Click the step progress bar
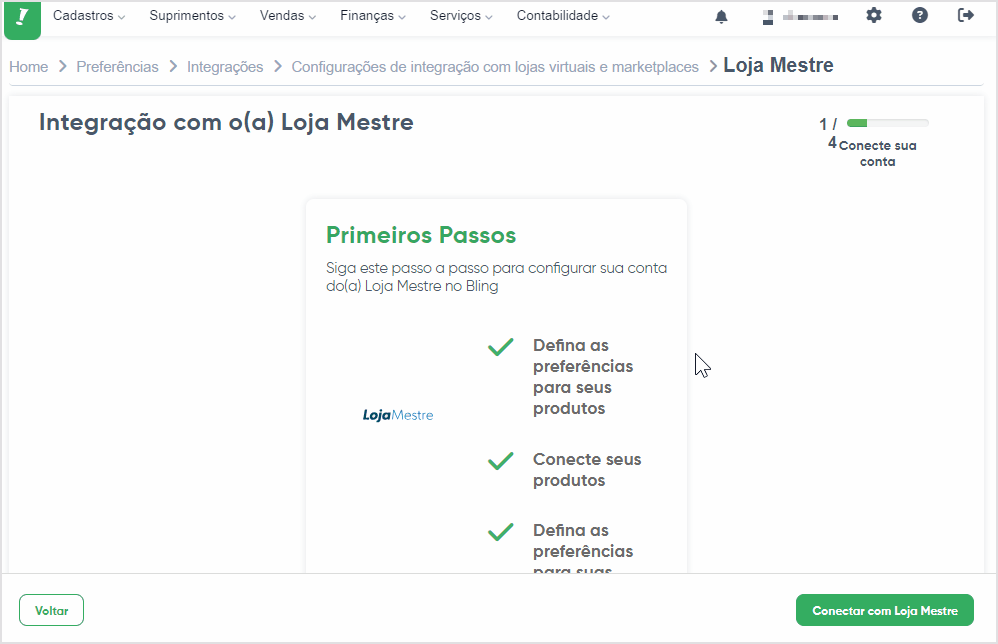 888,123
